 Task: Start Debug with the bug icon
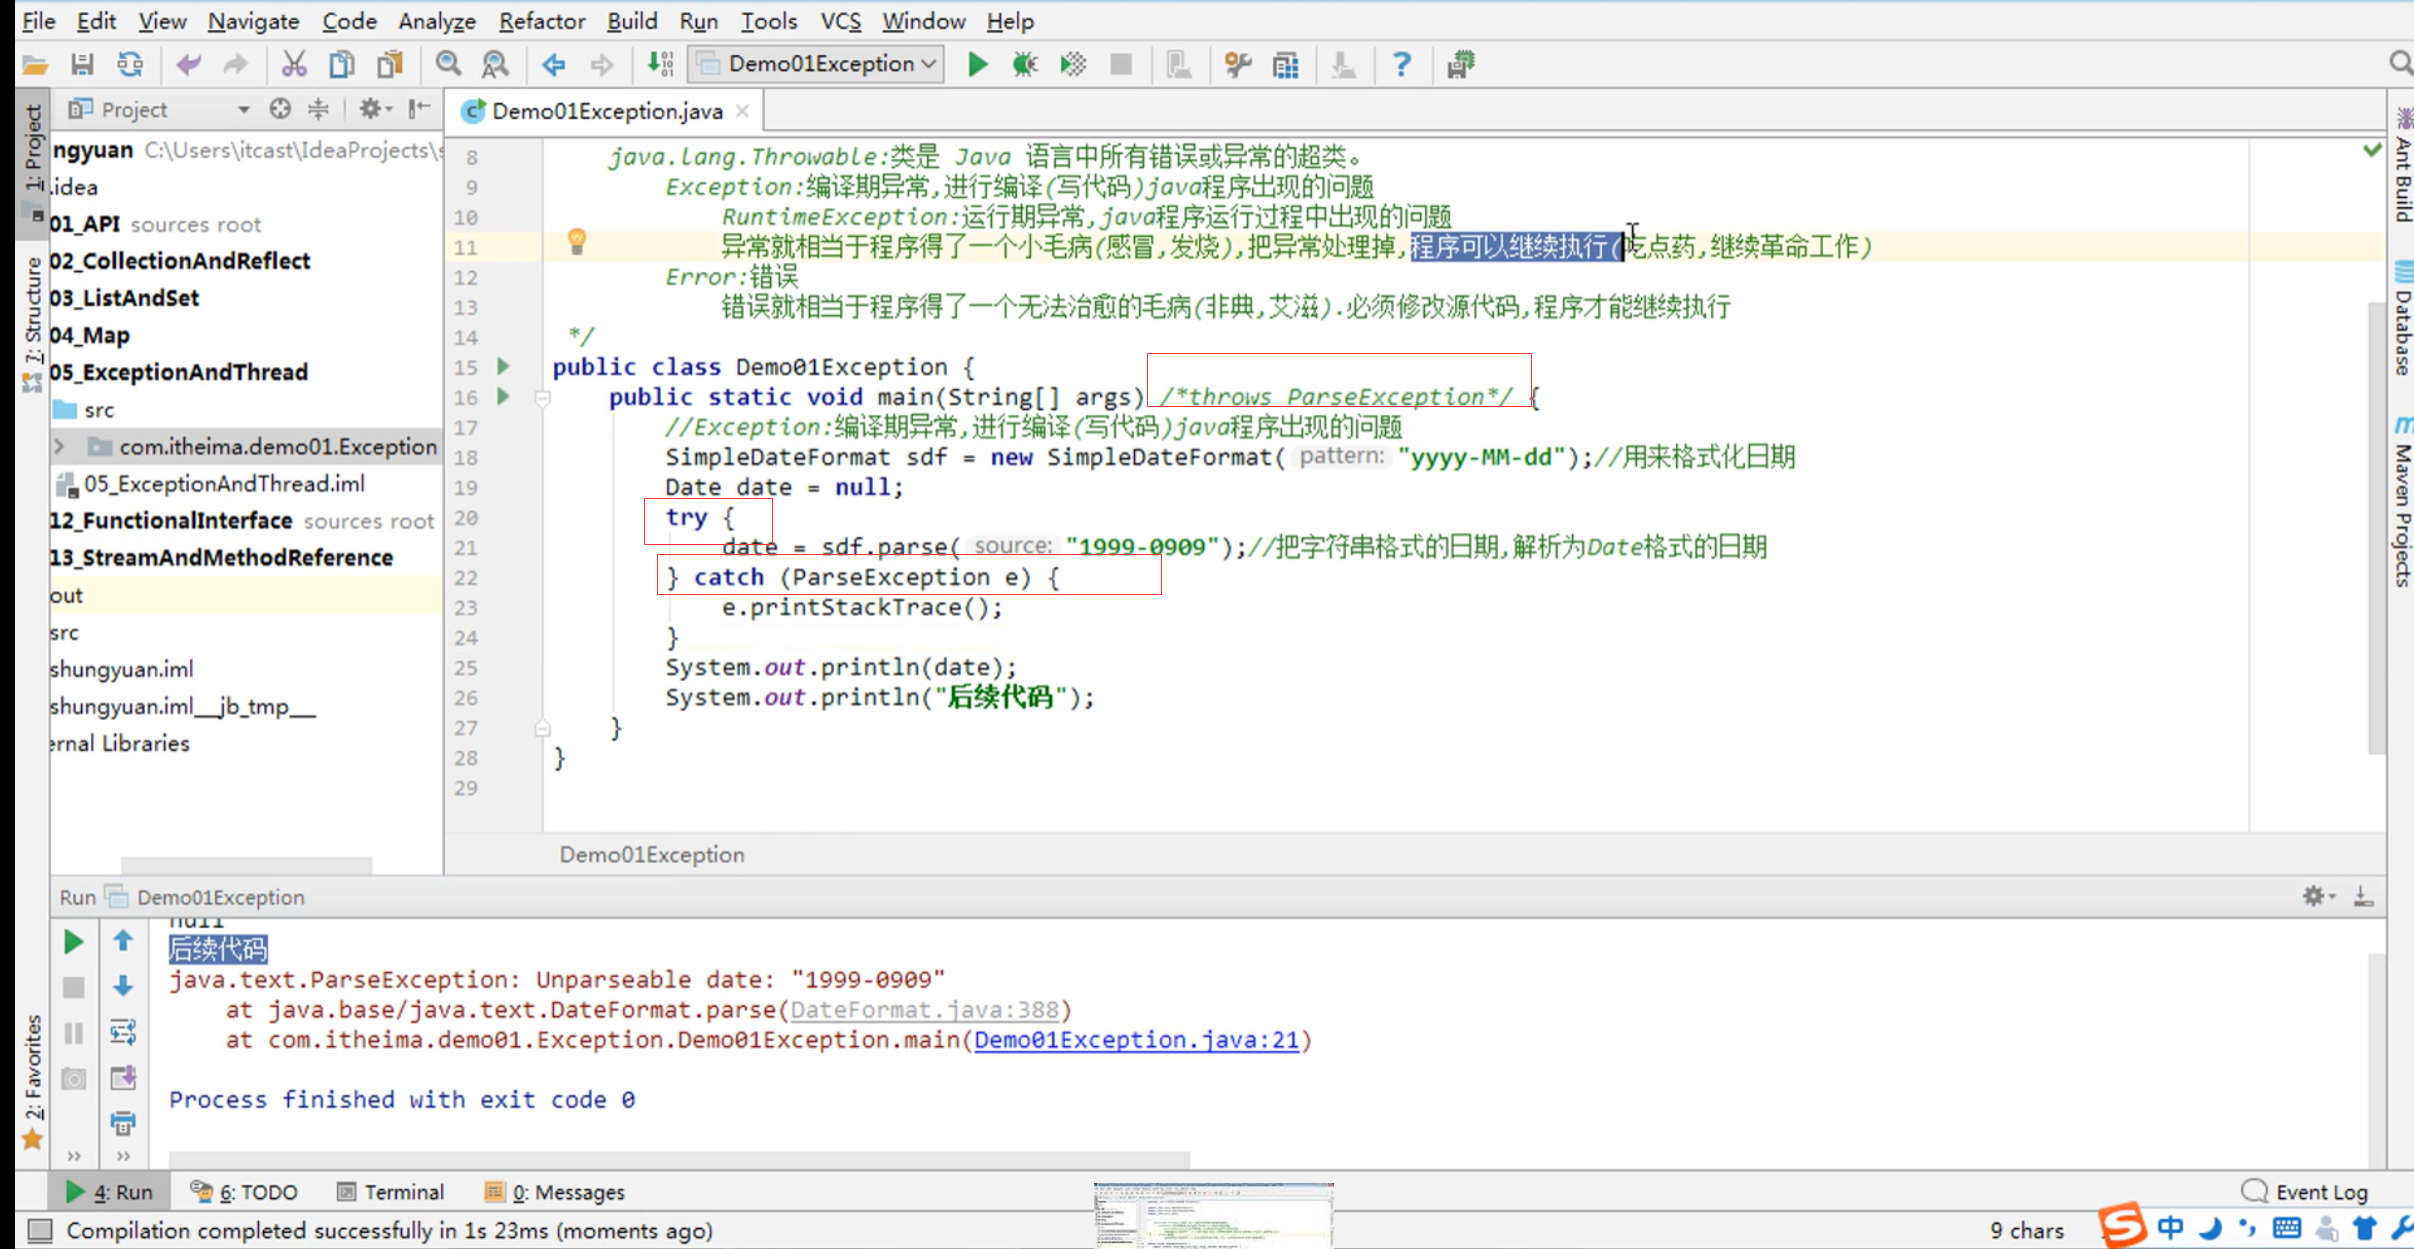[1024, 65]
